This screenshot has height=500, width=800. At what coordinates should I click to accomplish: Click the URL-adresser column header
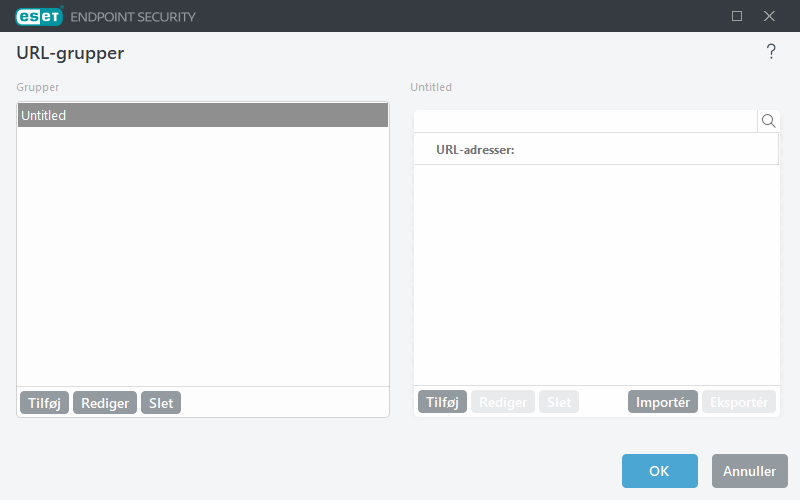596,149
